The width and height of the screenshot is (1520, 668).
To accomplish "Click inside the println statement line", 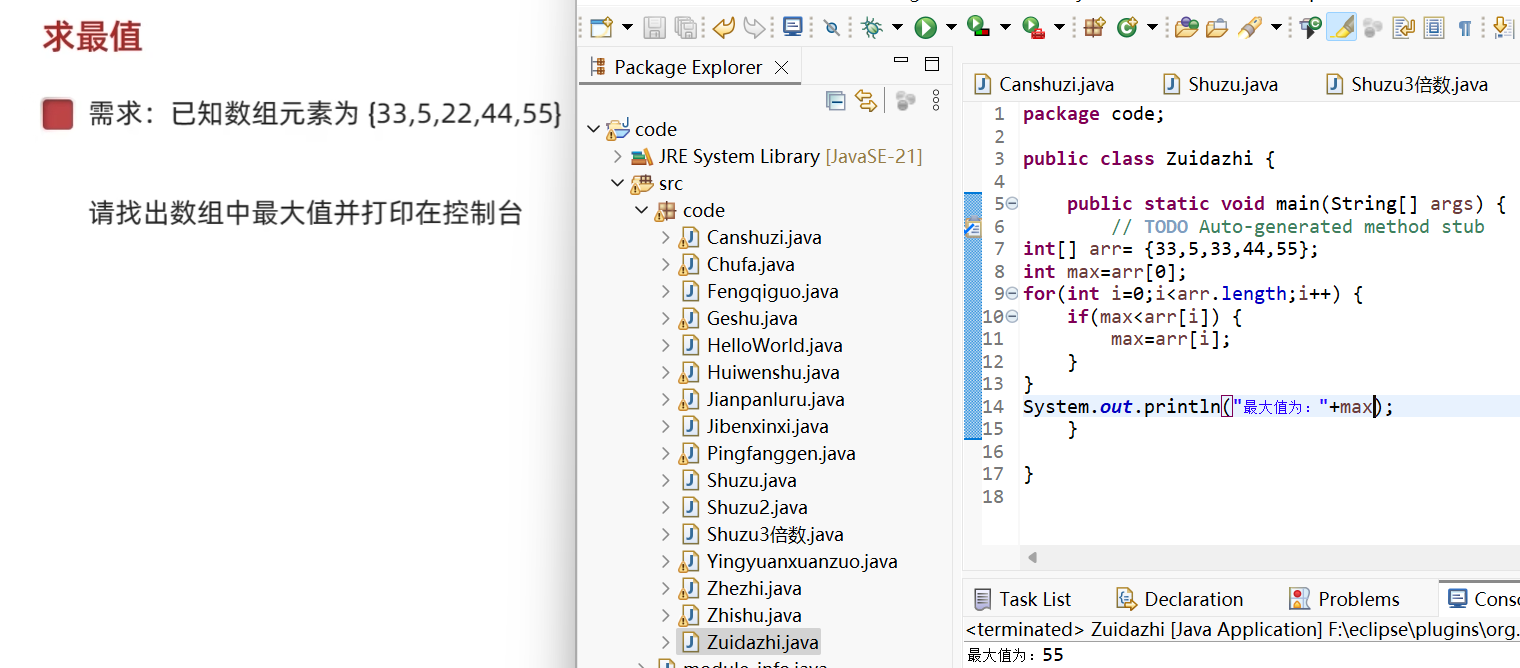I will pyautogui.click(x=1208, y=406).
